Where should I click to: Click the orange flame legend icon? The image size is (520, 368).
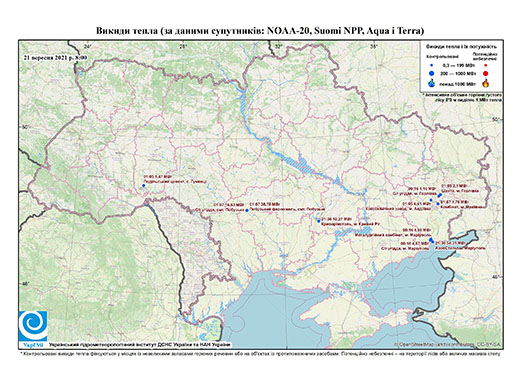(x=486, y=83)
